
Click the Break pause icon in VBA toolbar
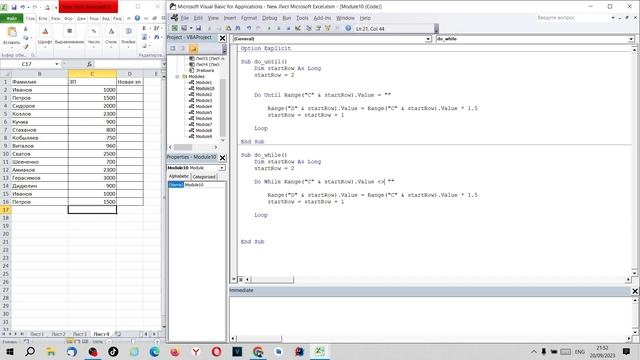tap(279, 28)
